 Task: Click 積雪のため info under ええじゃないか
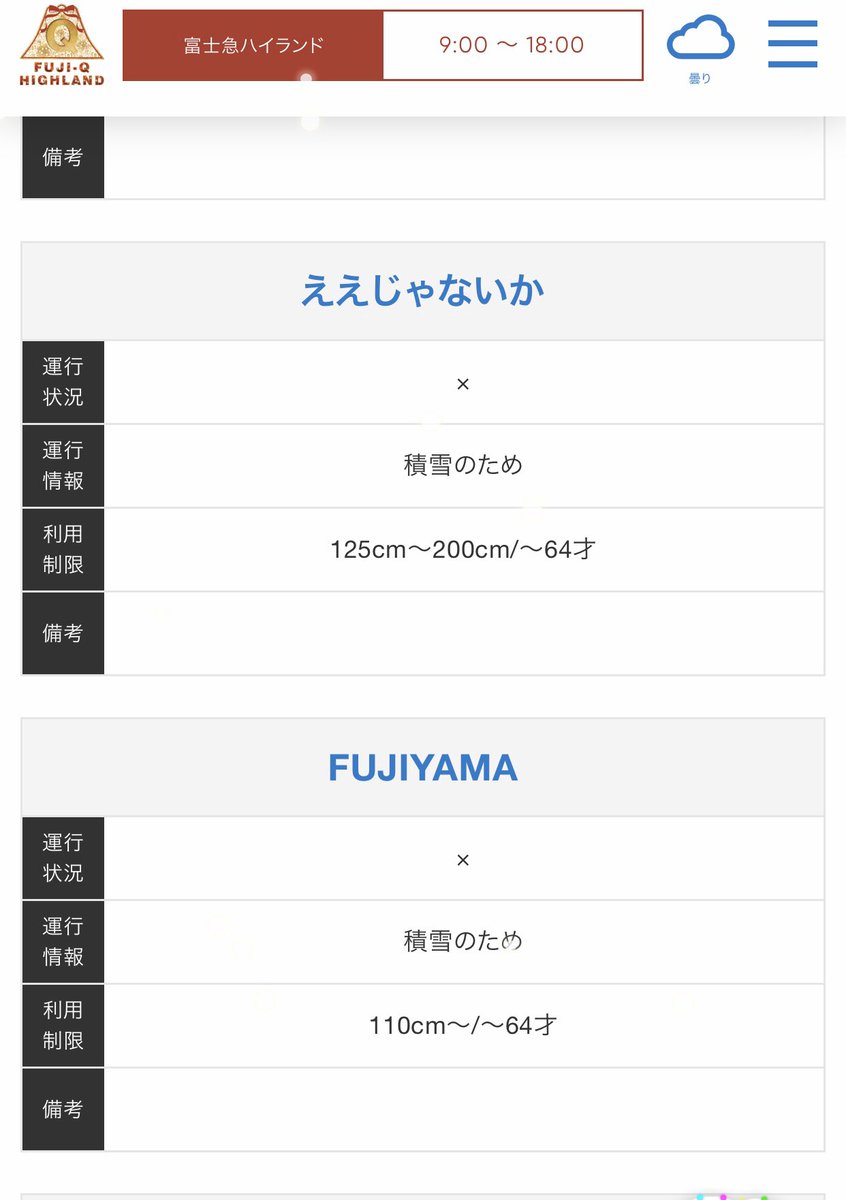coord(462,465)
